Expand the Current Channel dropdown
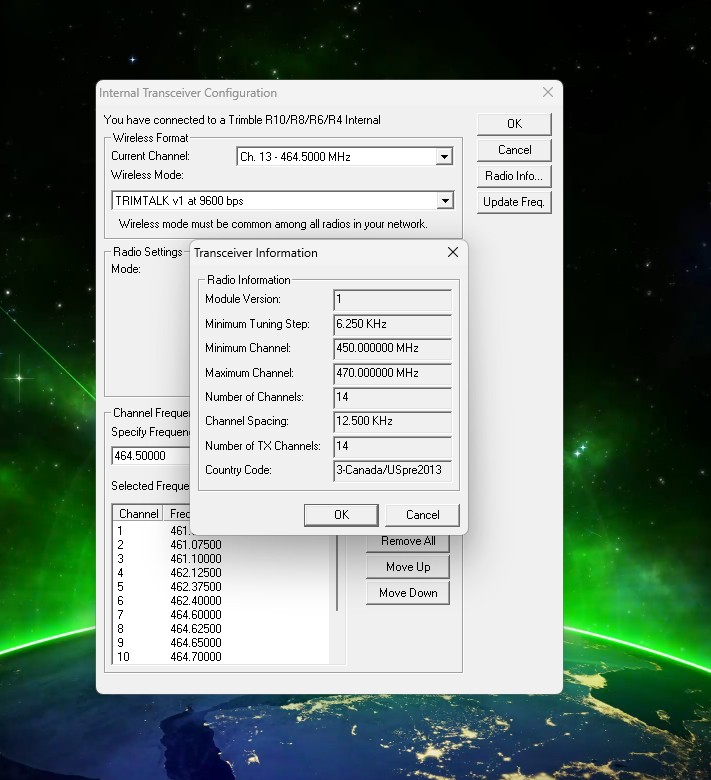 pos(444,157)
